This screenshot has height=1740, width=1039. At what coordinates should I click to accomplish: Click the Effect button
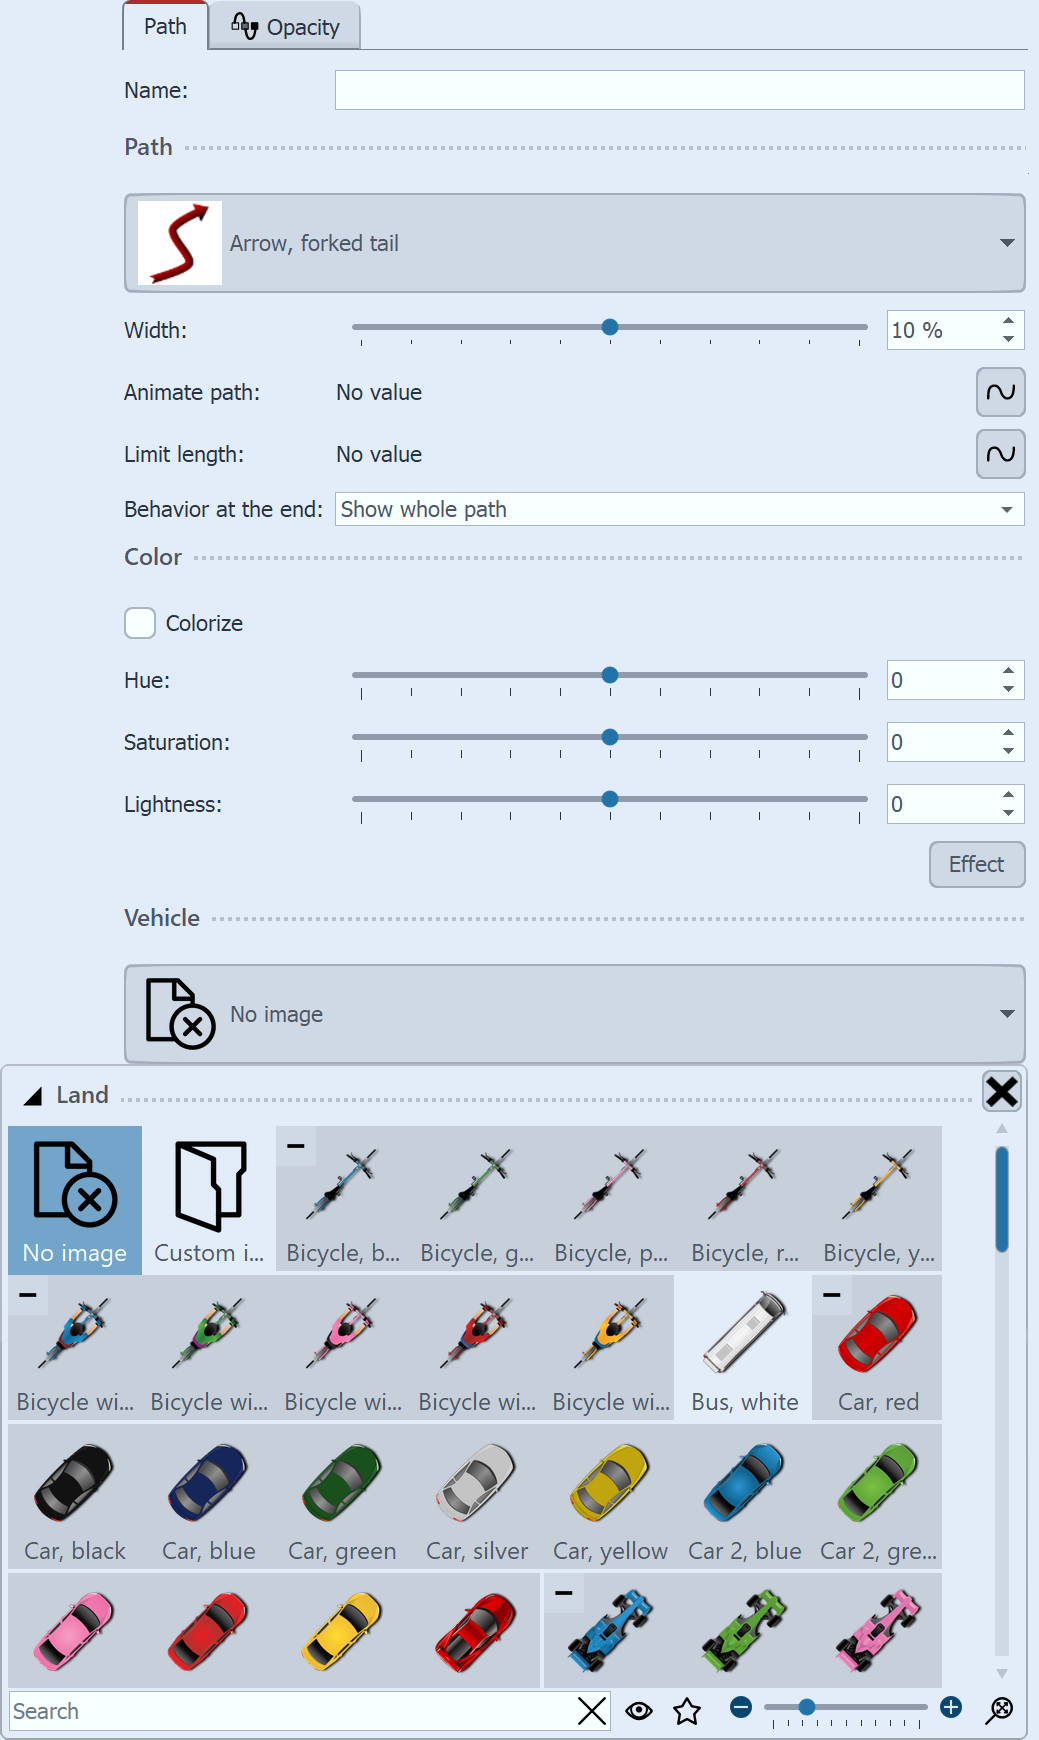[977, 864]
